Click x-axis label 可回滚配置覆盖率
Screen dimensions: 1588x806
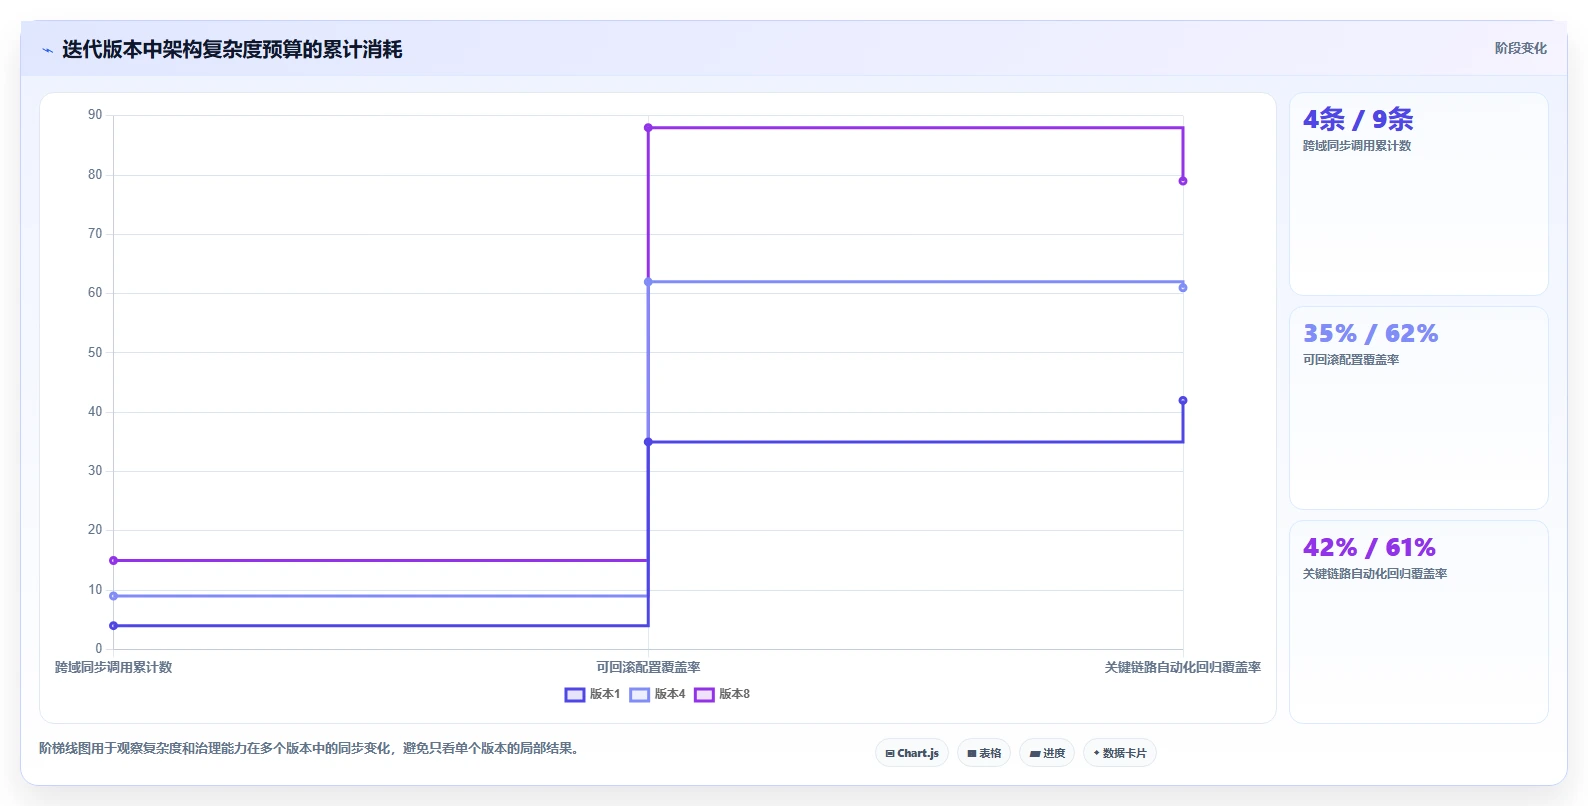[x=648, y=667]
